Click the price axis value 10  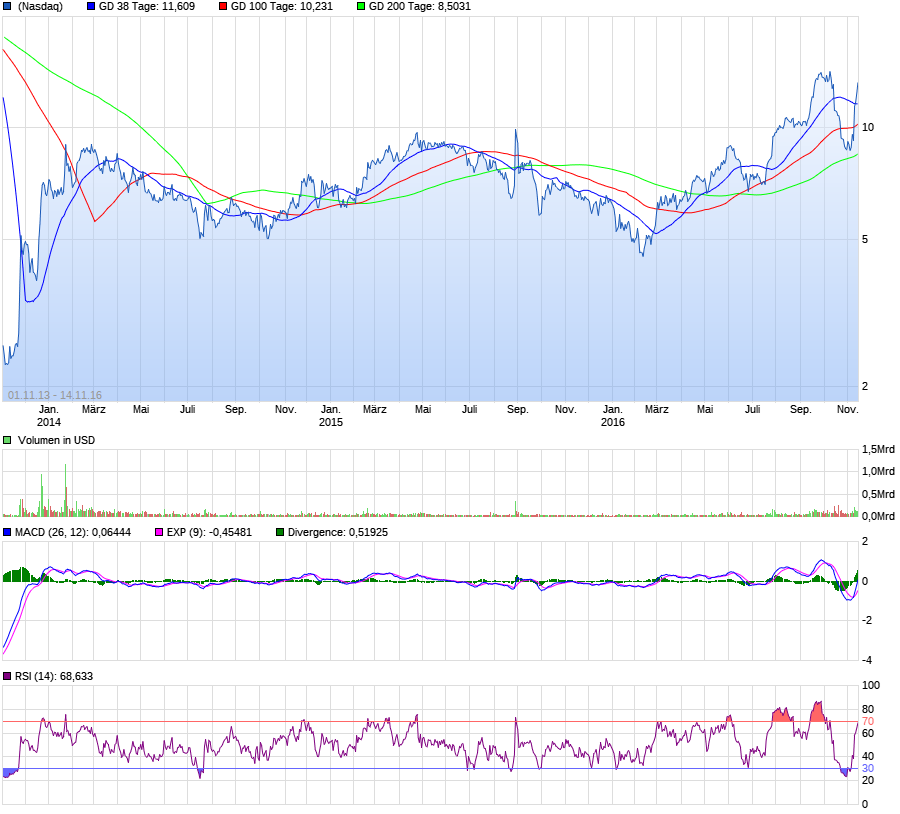(868, 127)
